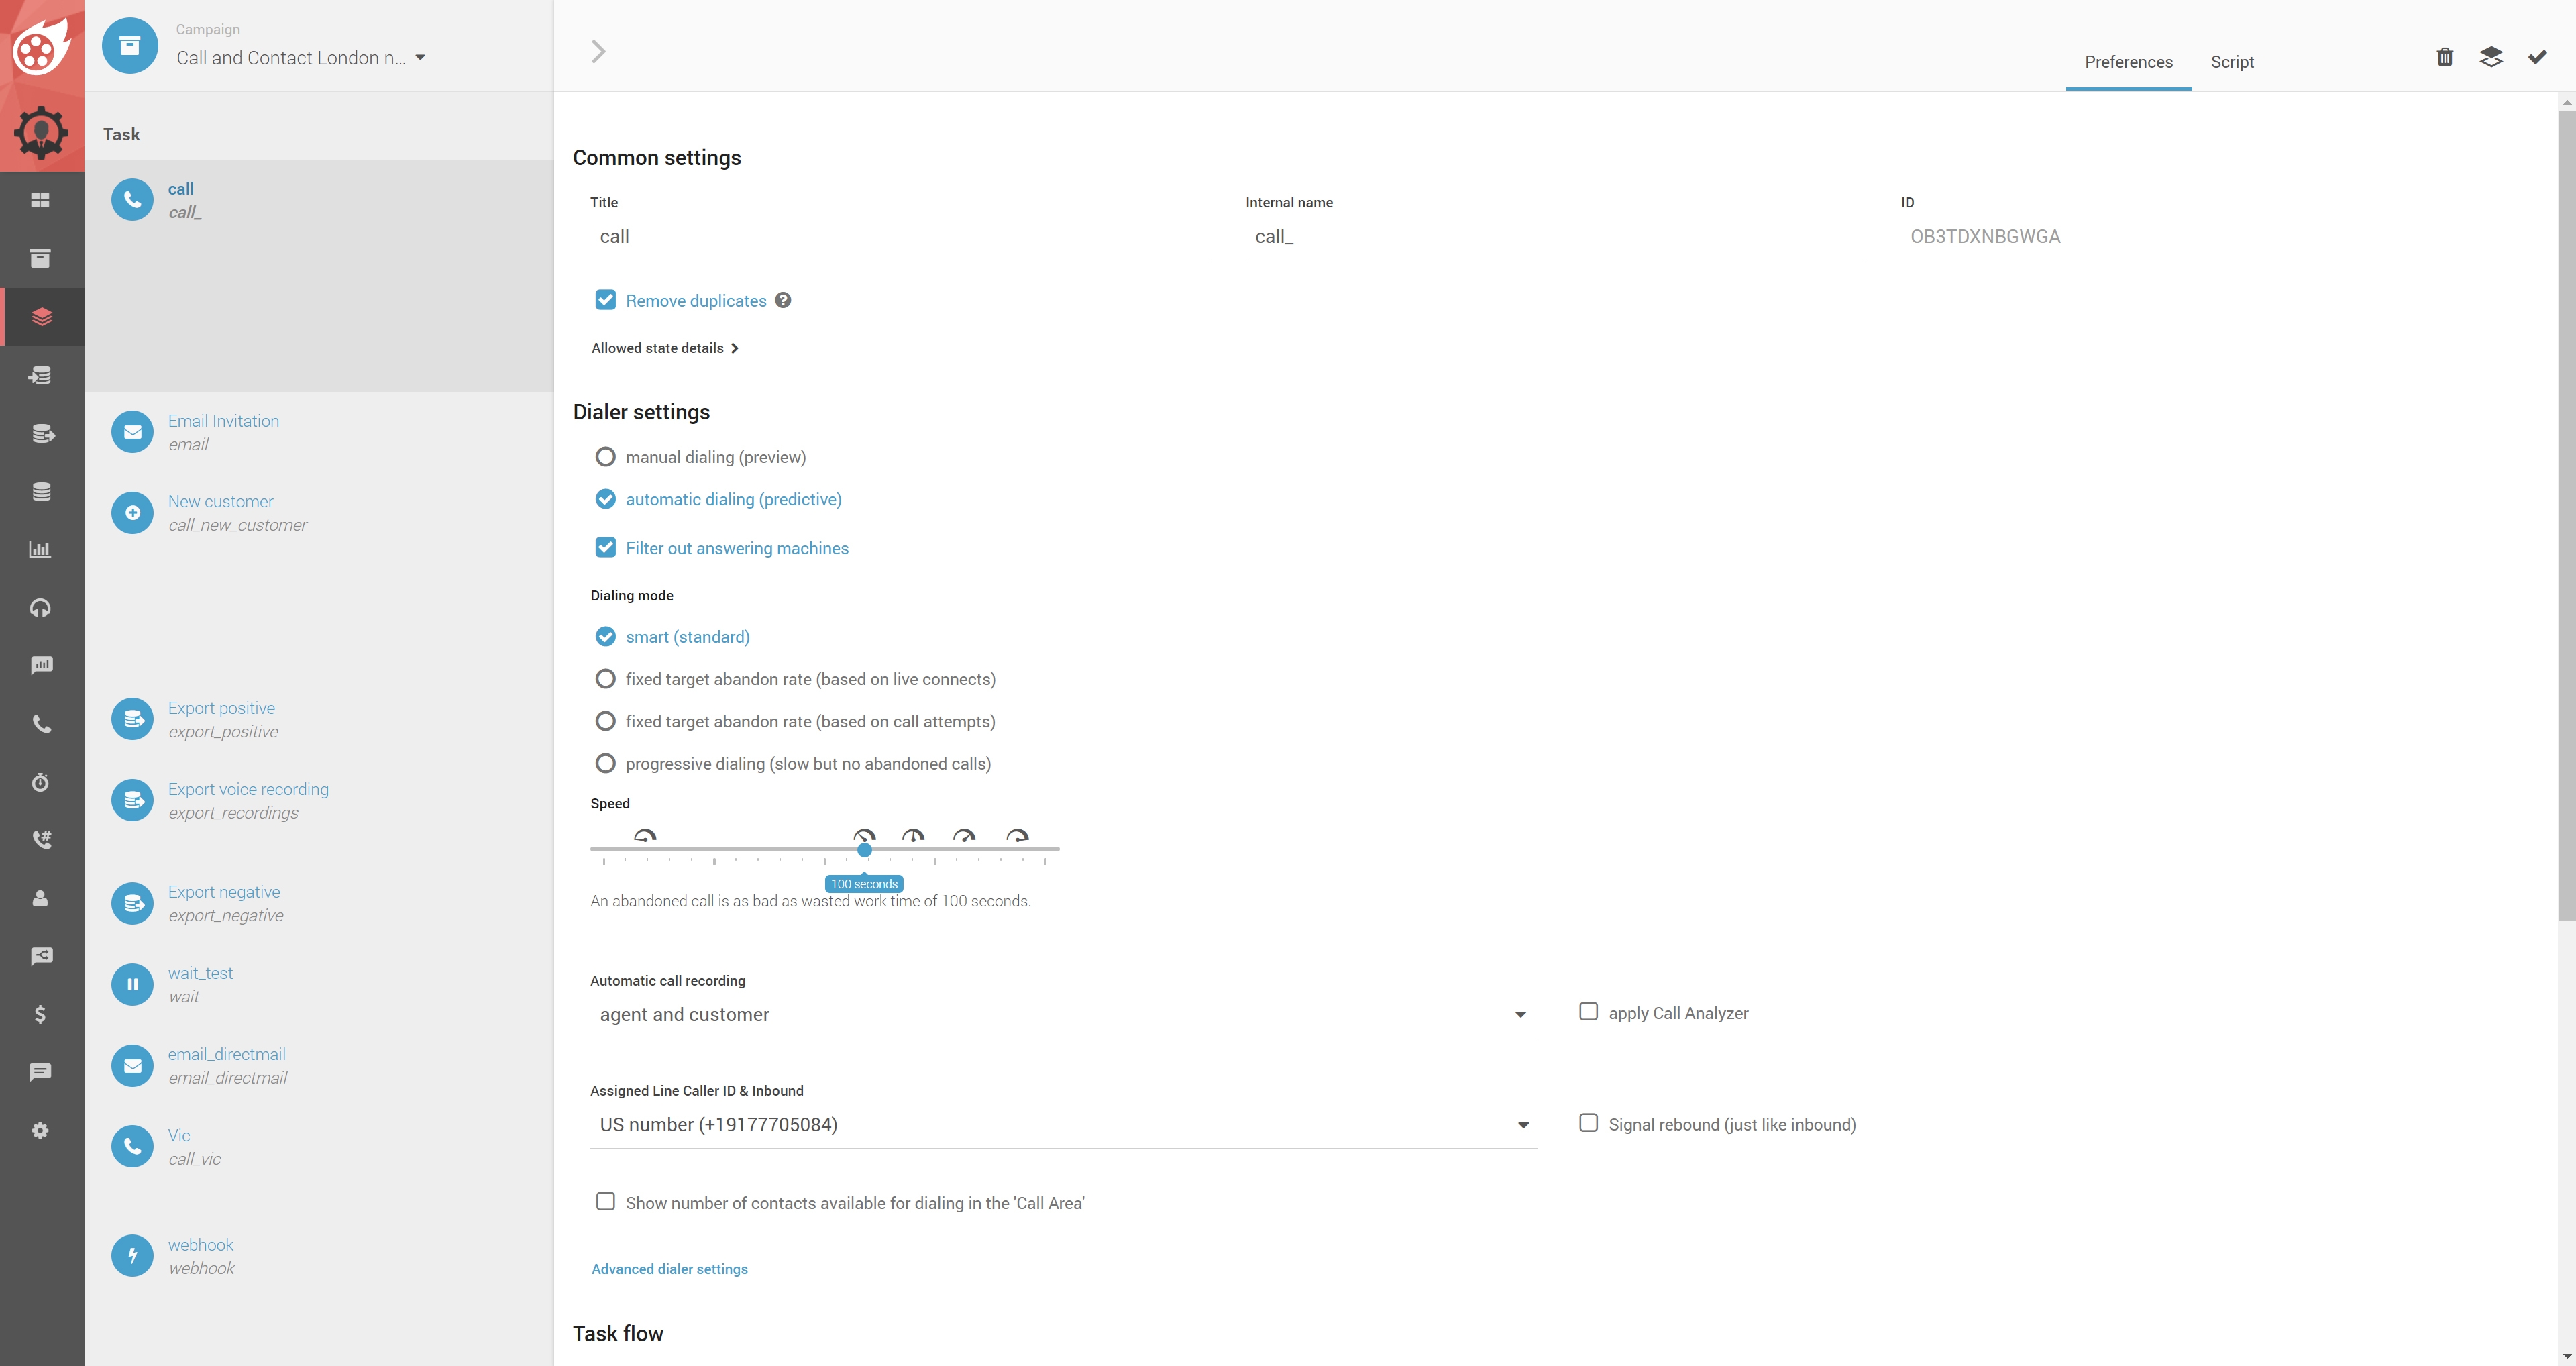2576x1366 pixels.
Task: Click the Speed slider handle
Action: 864,850
